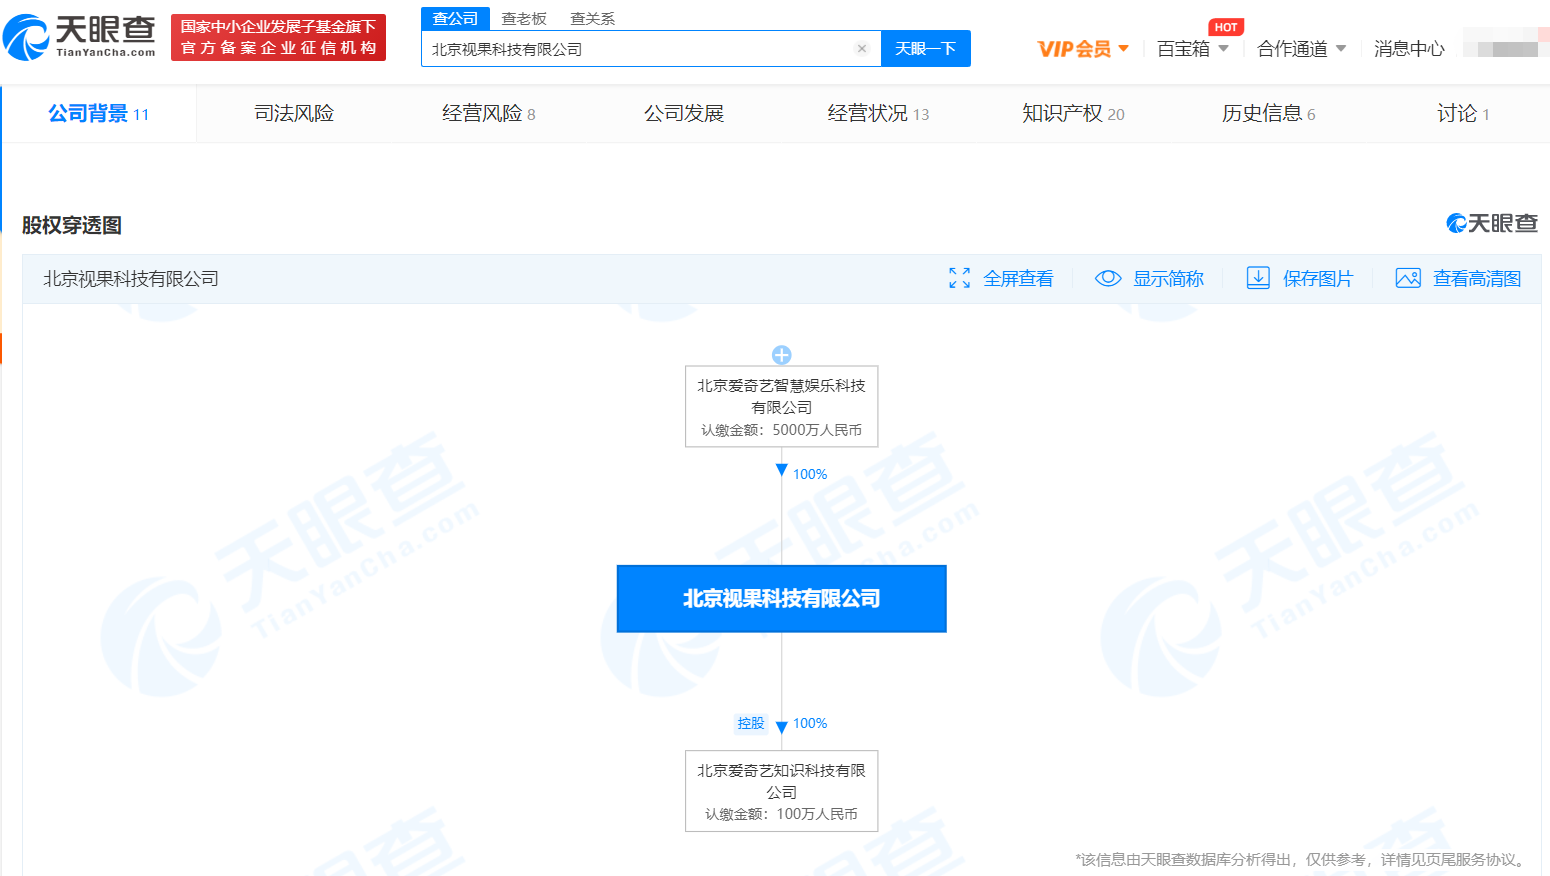
Task: Click the fullscreen view icon
Action: pos(960,278)
